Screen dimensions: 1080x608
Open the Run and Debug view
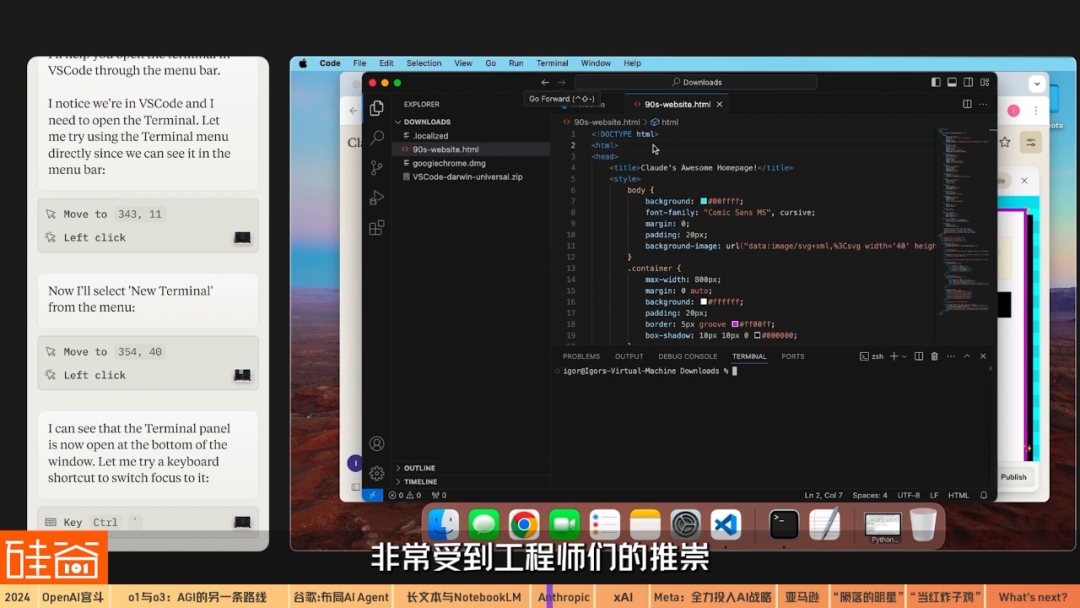(377, 198)
